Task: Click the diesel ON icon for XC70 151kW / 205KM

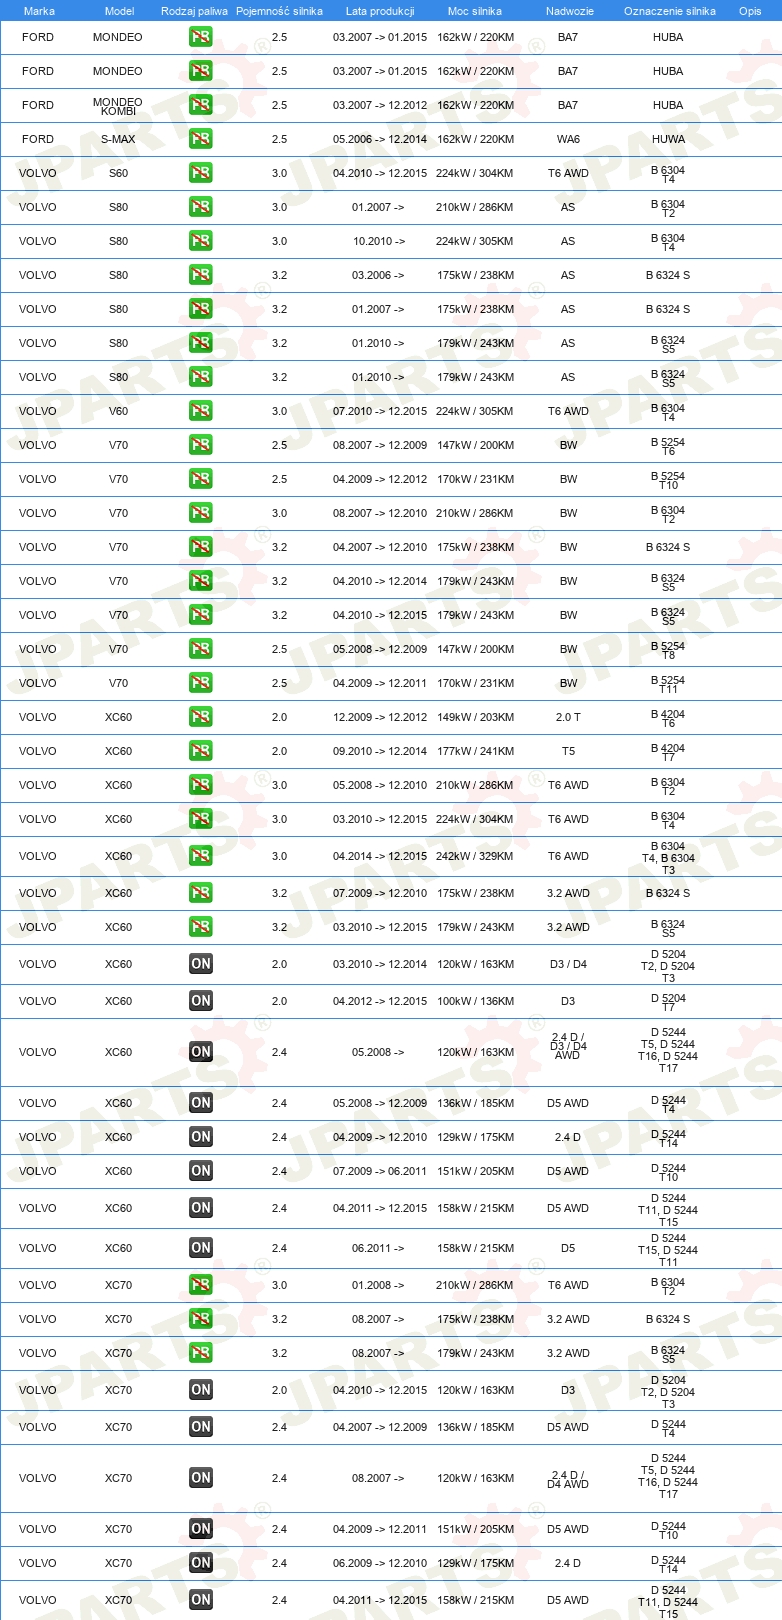Action: pos(201,1529)
